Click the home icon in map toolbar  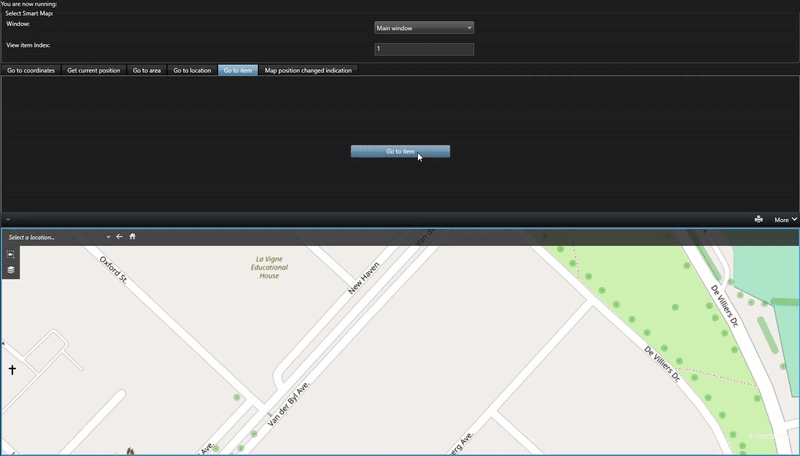[132, 237]
